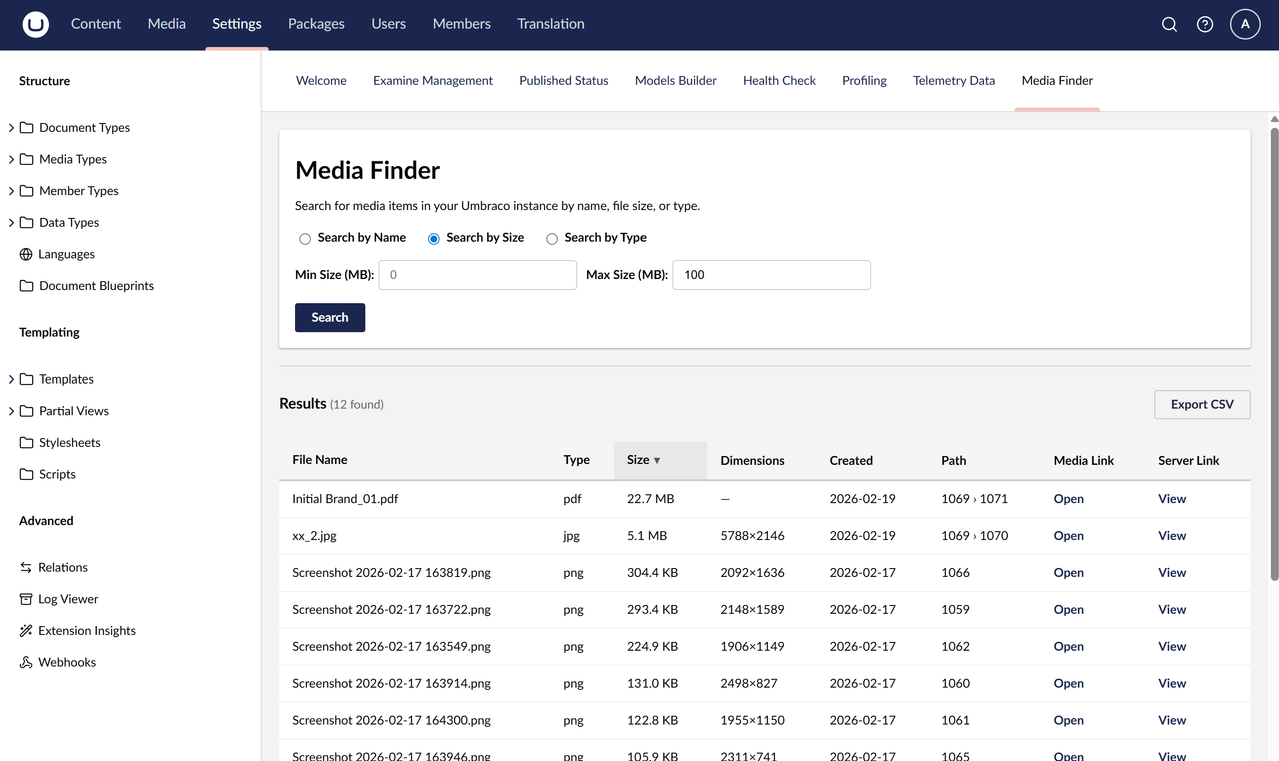Click the Umbraco logo icon

point(36,24)
